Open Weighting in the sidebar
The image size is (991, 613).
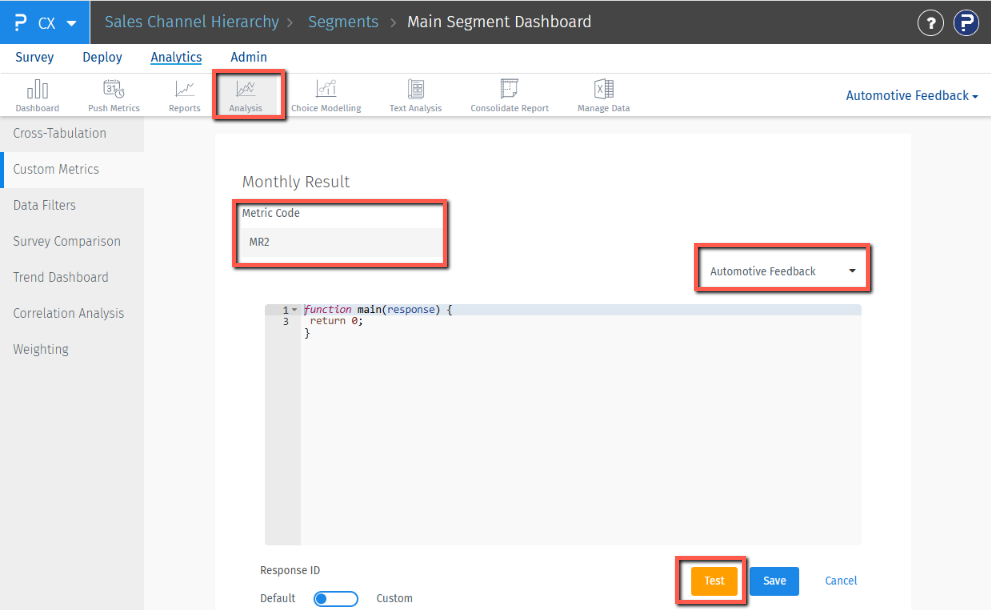click(x=72, y=349)
